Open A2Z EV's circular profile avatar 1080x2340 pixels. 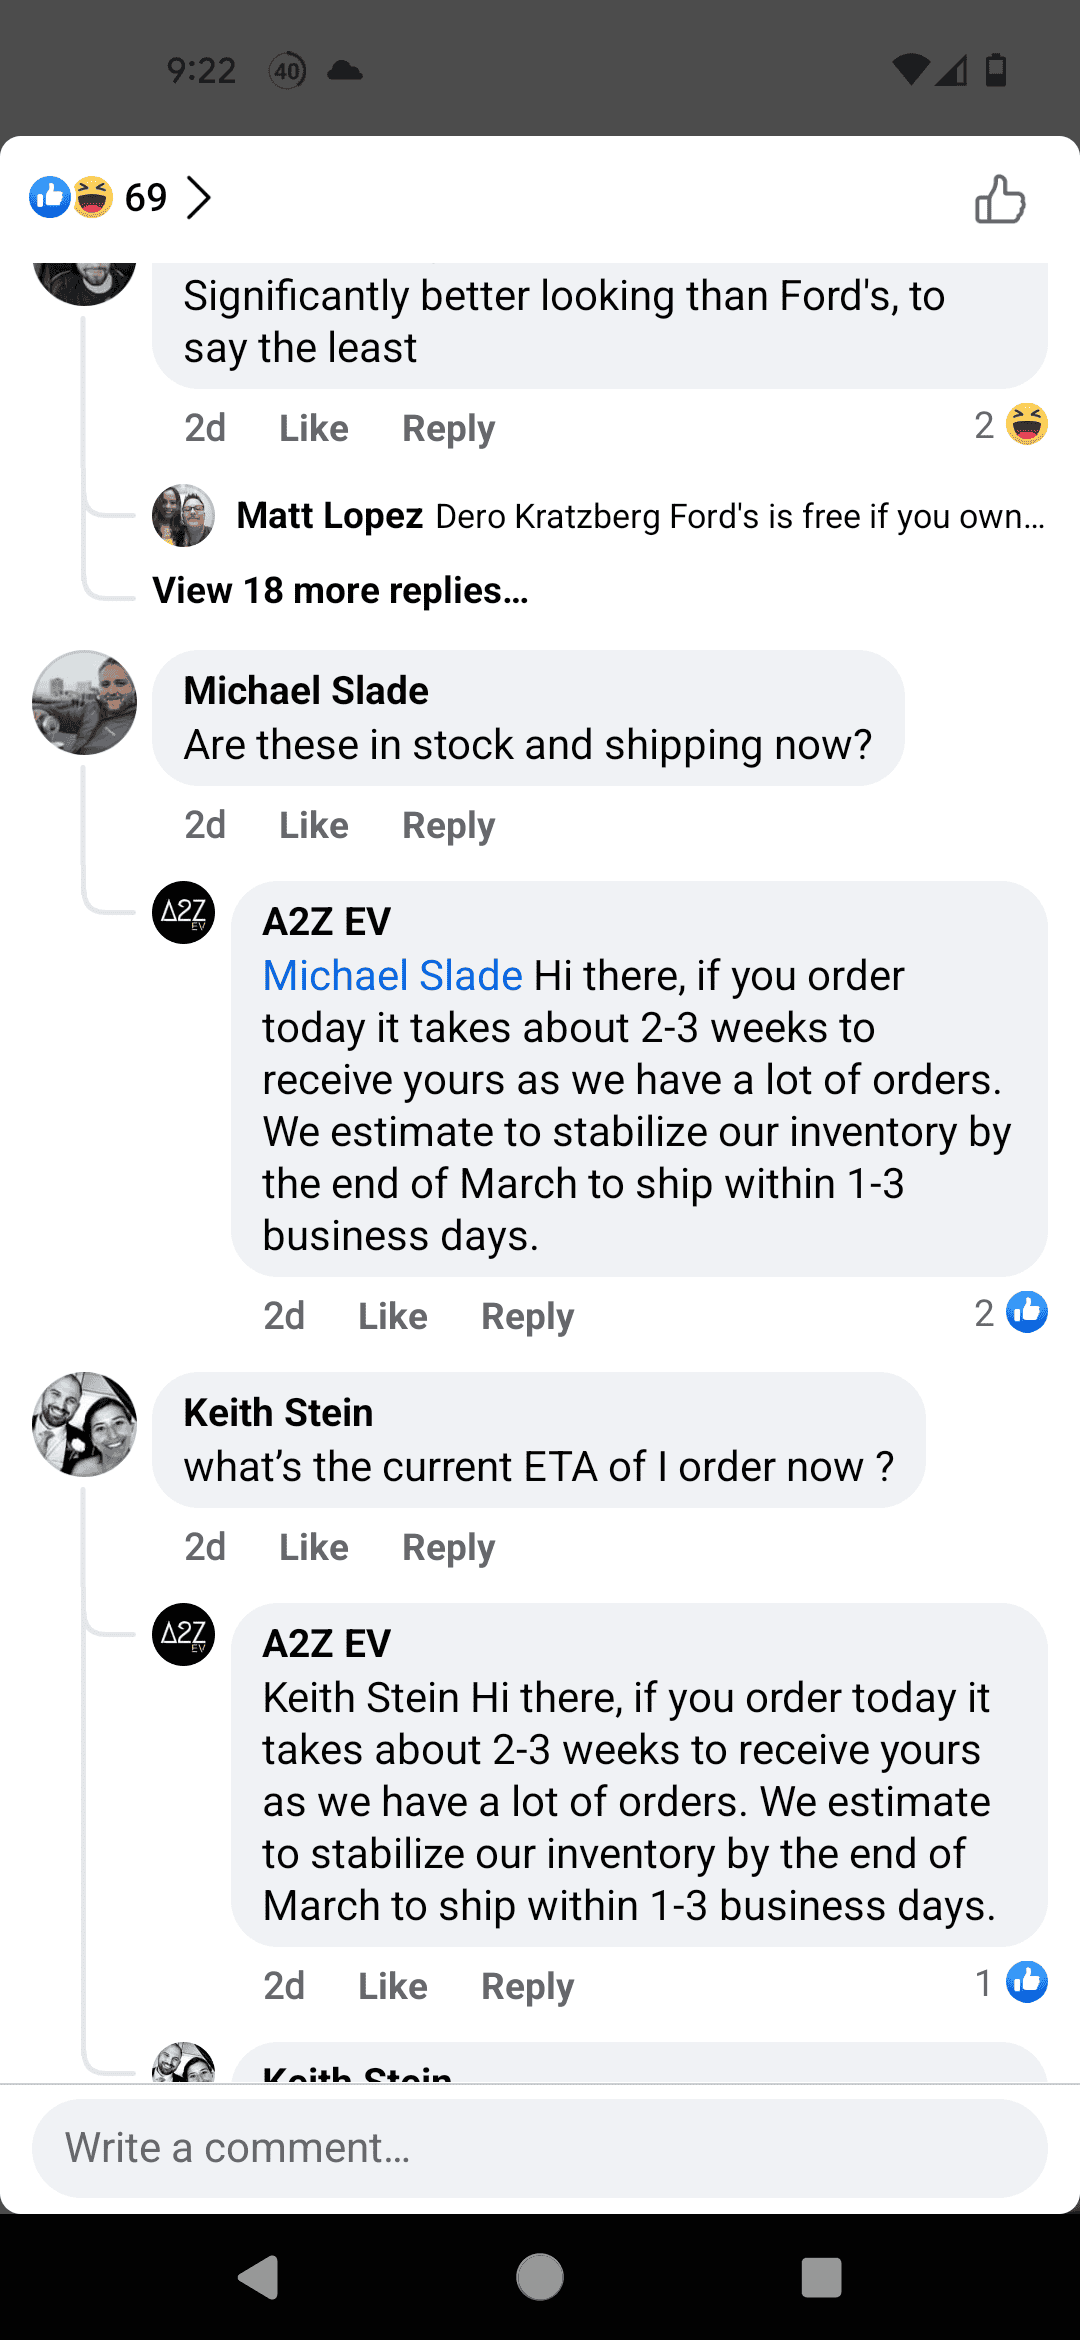(184, 913)
